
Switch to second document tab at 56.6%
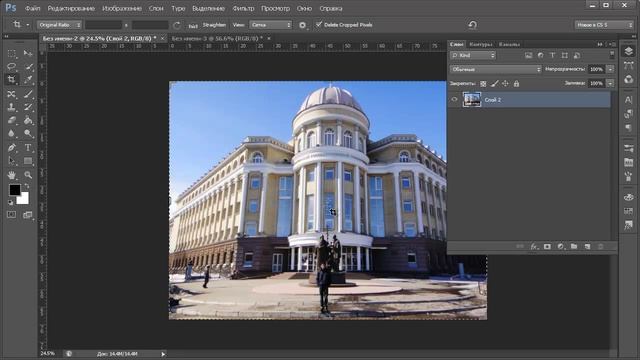tap(217, 38)
